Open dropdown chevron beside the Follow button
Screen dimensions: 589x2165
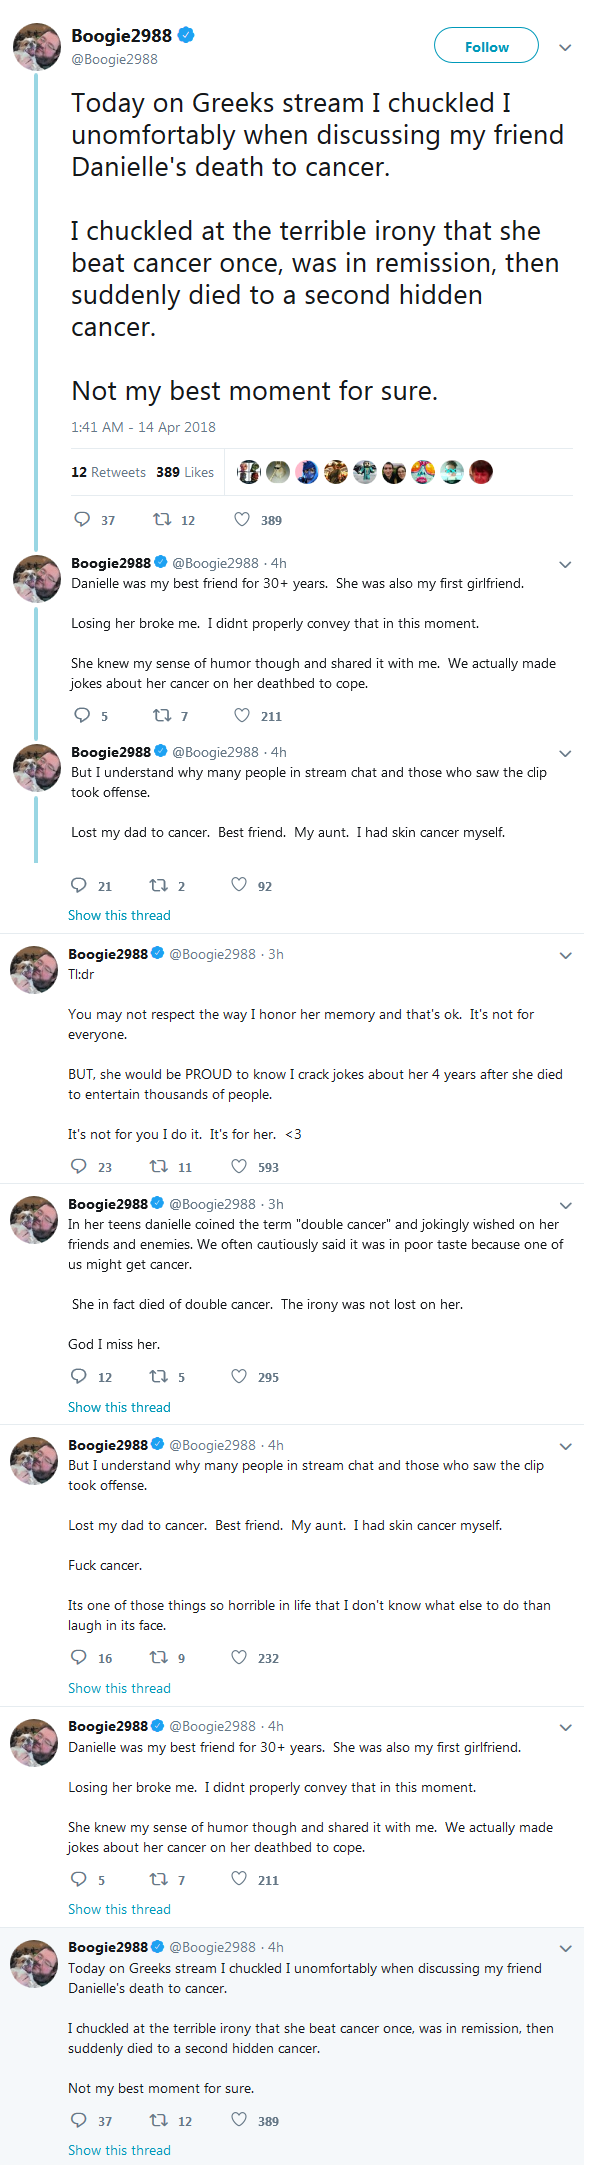pos(565,47)
